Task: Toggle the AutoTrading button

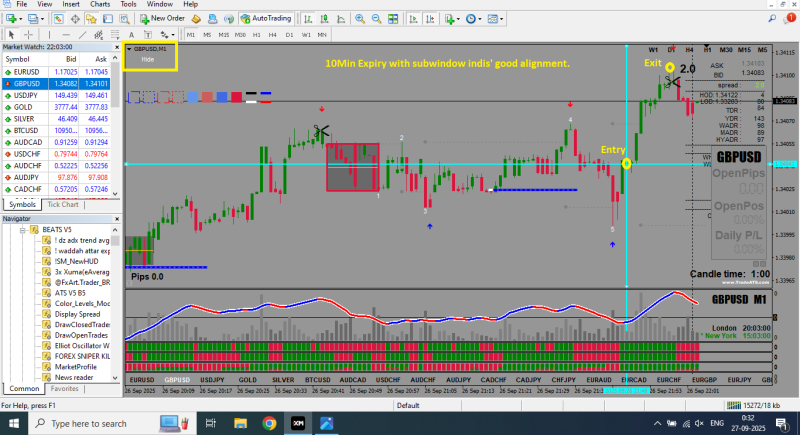Action: tap(266, 19)
